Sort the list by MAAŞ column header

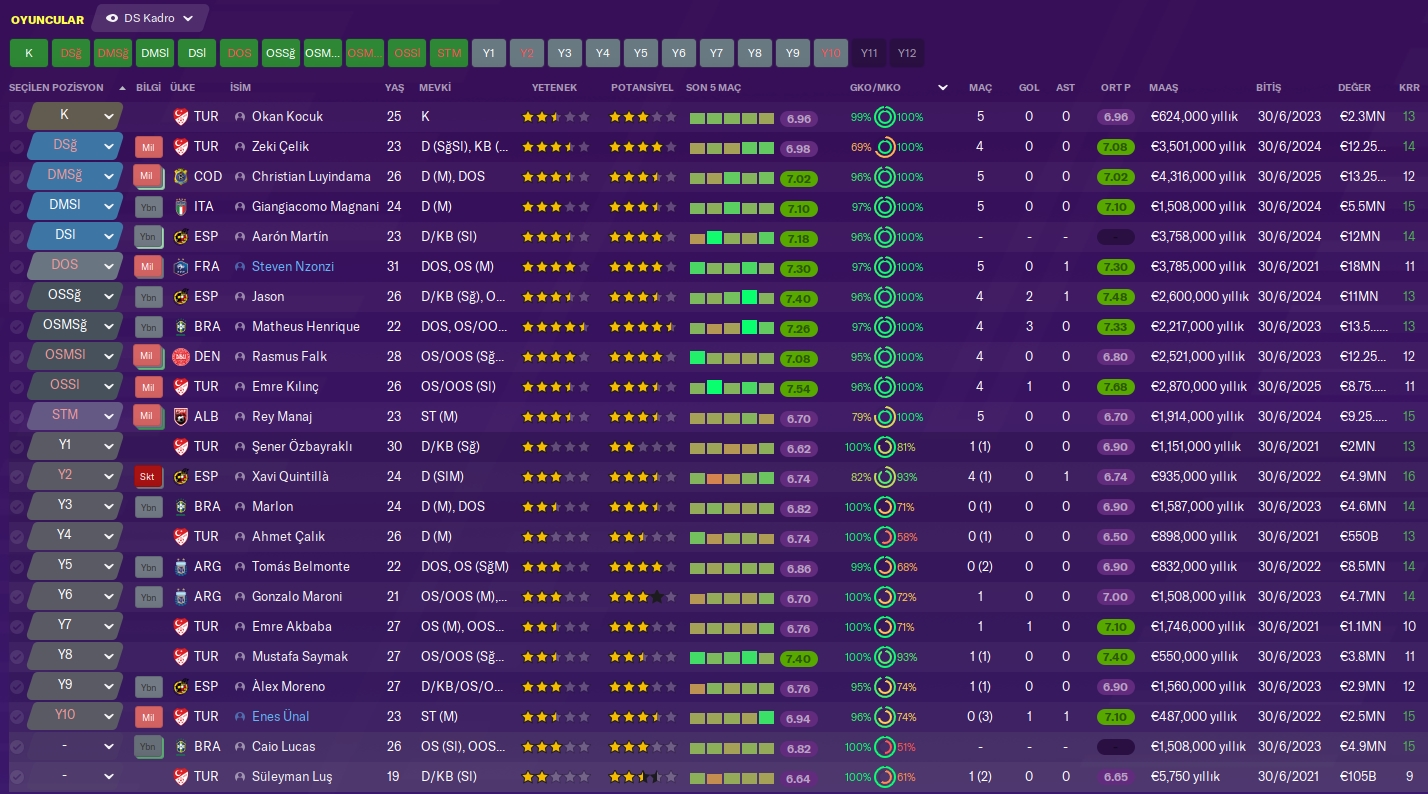point(1163,88)
